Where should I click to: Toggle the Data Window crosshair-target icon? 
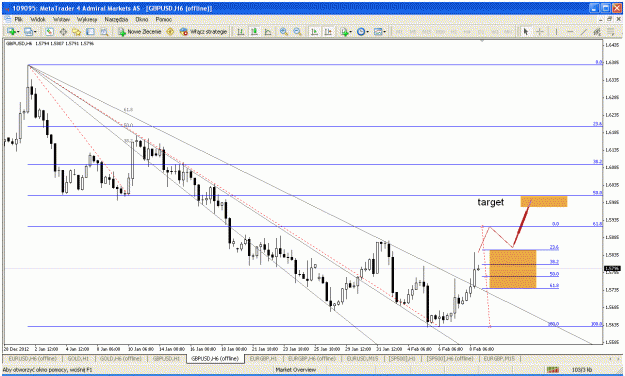click(63, 31)
